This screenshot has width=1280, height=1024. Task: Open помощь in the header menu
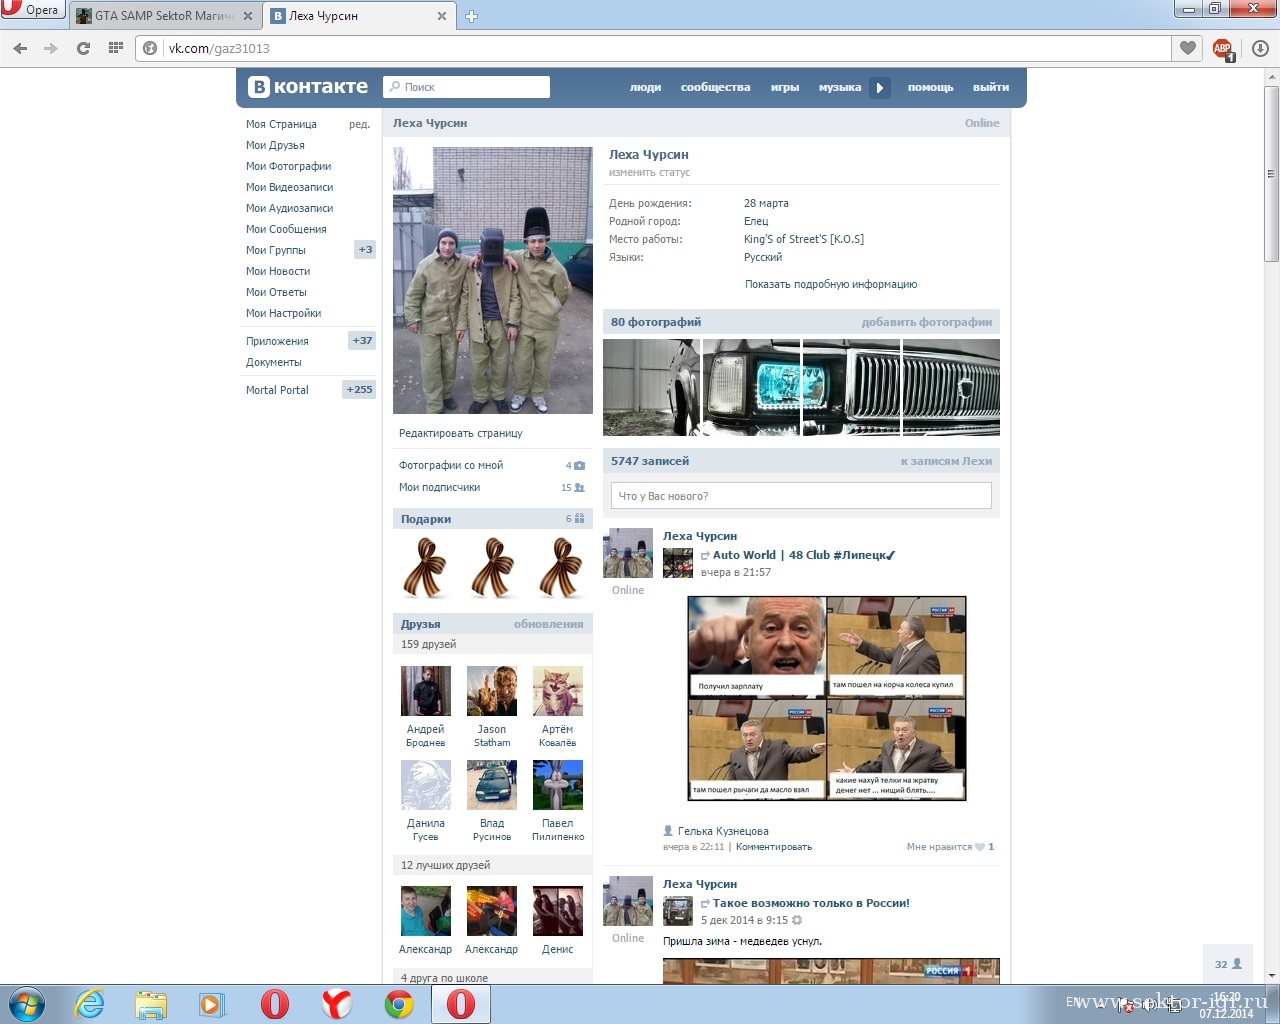tap(930, 87)
